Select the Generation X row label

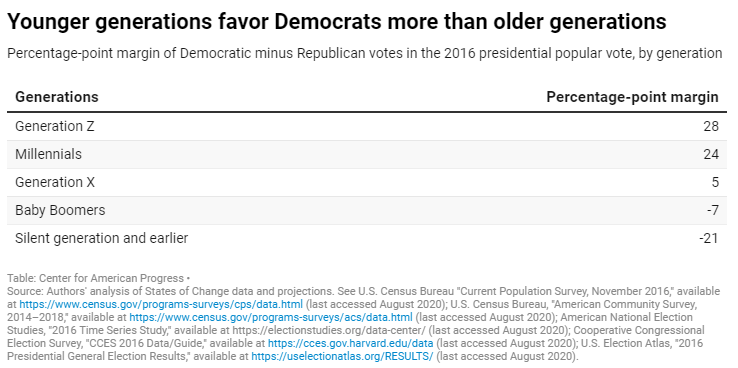[55, 182]
